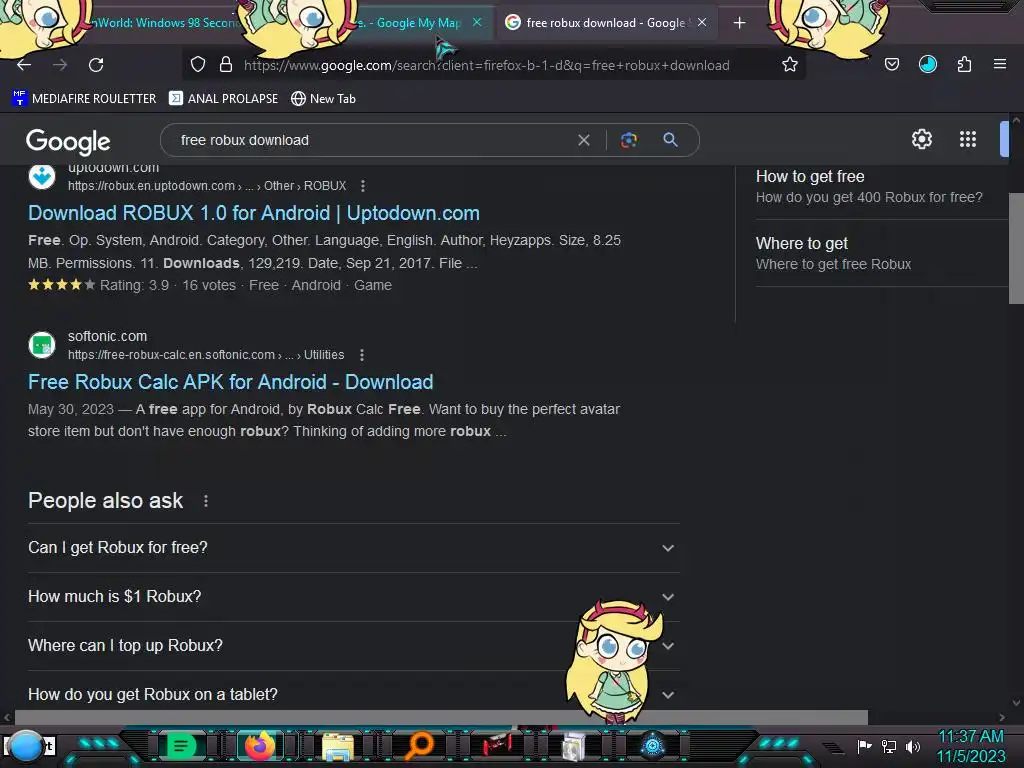Screen dimensions: 1024x768
Task: Open the Google apps grid
Action: pos(968,139)
